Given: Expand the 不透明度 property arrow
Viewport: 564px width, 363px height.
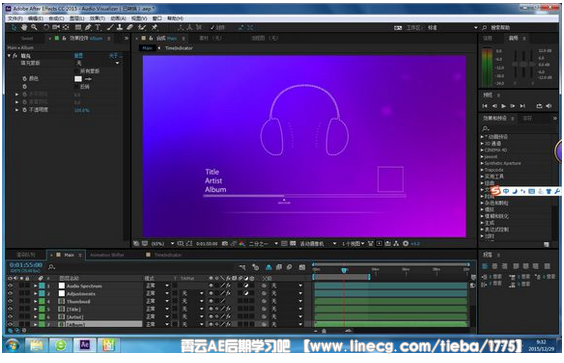Looking at the screenshot, I should (17, 110).
